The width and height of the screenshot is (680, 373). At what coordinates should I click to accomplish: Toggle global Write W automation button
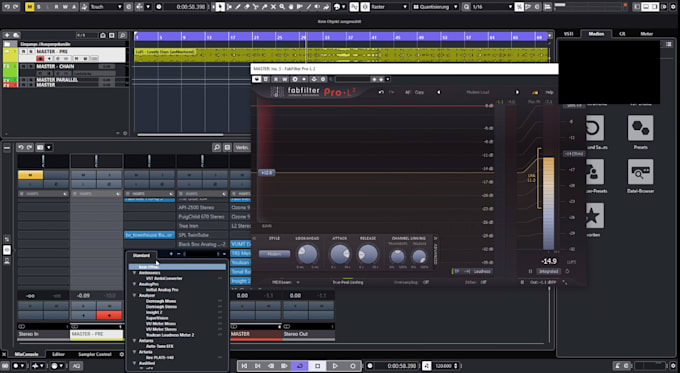(x=65, y=7)
